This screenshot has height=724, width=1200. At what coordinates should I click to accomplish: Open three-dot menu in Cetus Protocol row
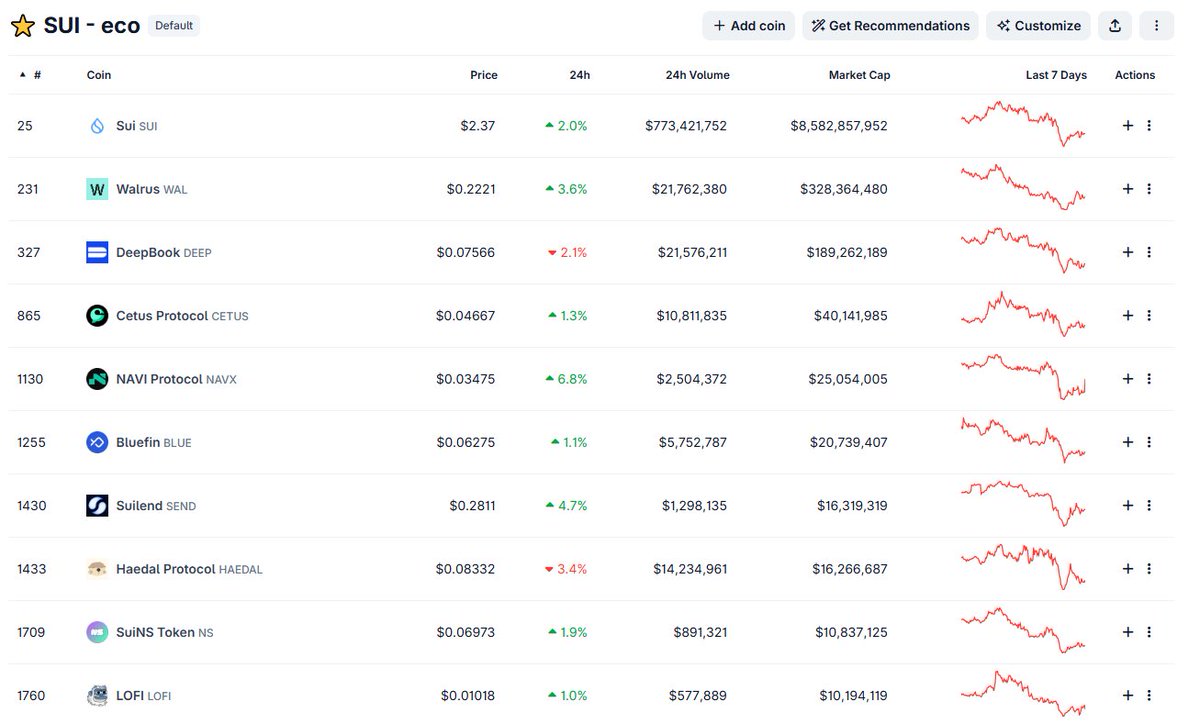point(1149,316)
